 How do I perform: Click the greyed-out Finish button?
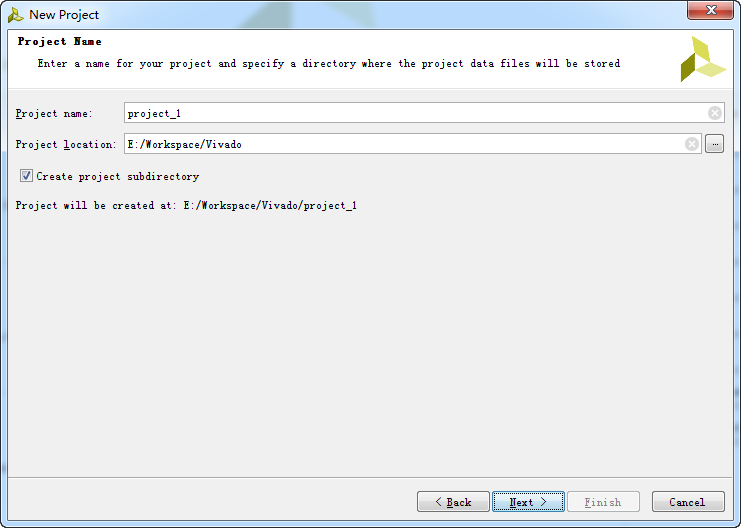click(x=603, y=502)
